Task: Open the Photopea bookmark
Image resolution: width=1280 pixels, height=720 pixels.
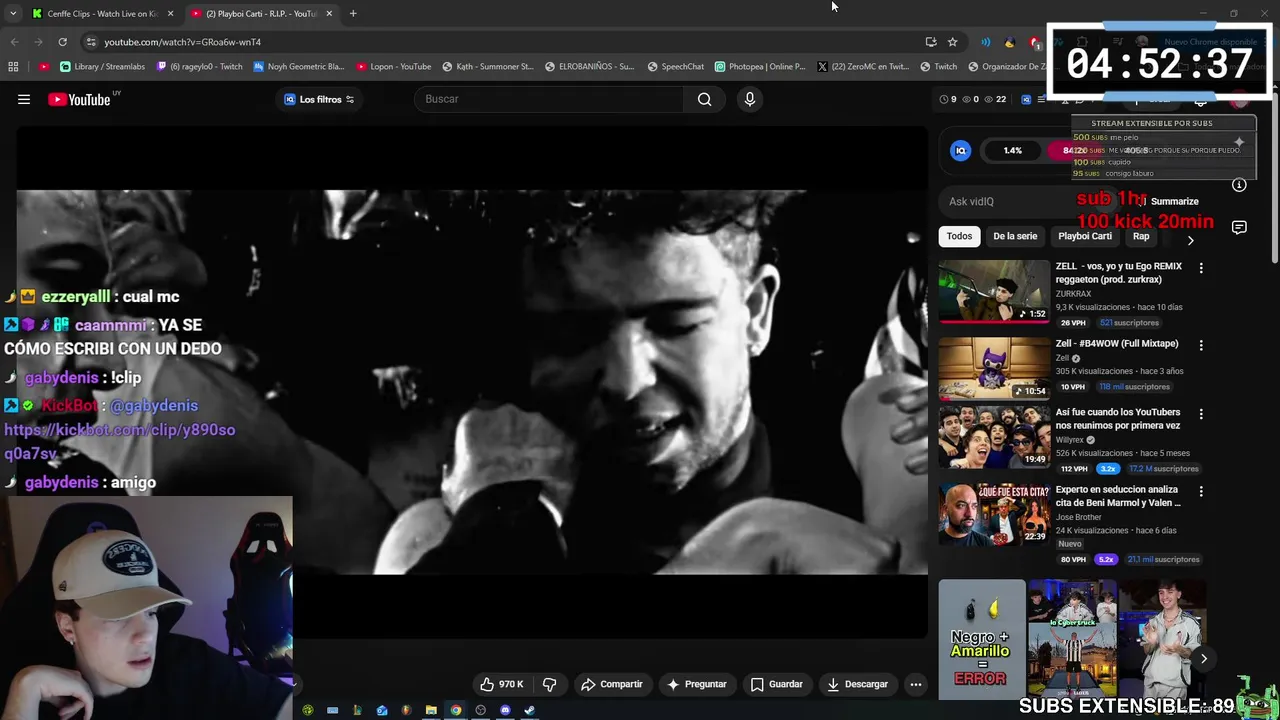Action: [760, 67]
